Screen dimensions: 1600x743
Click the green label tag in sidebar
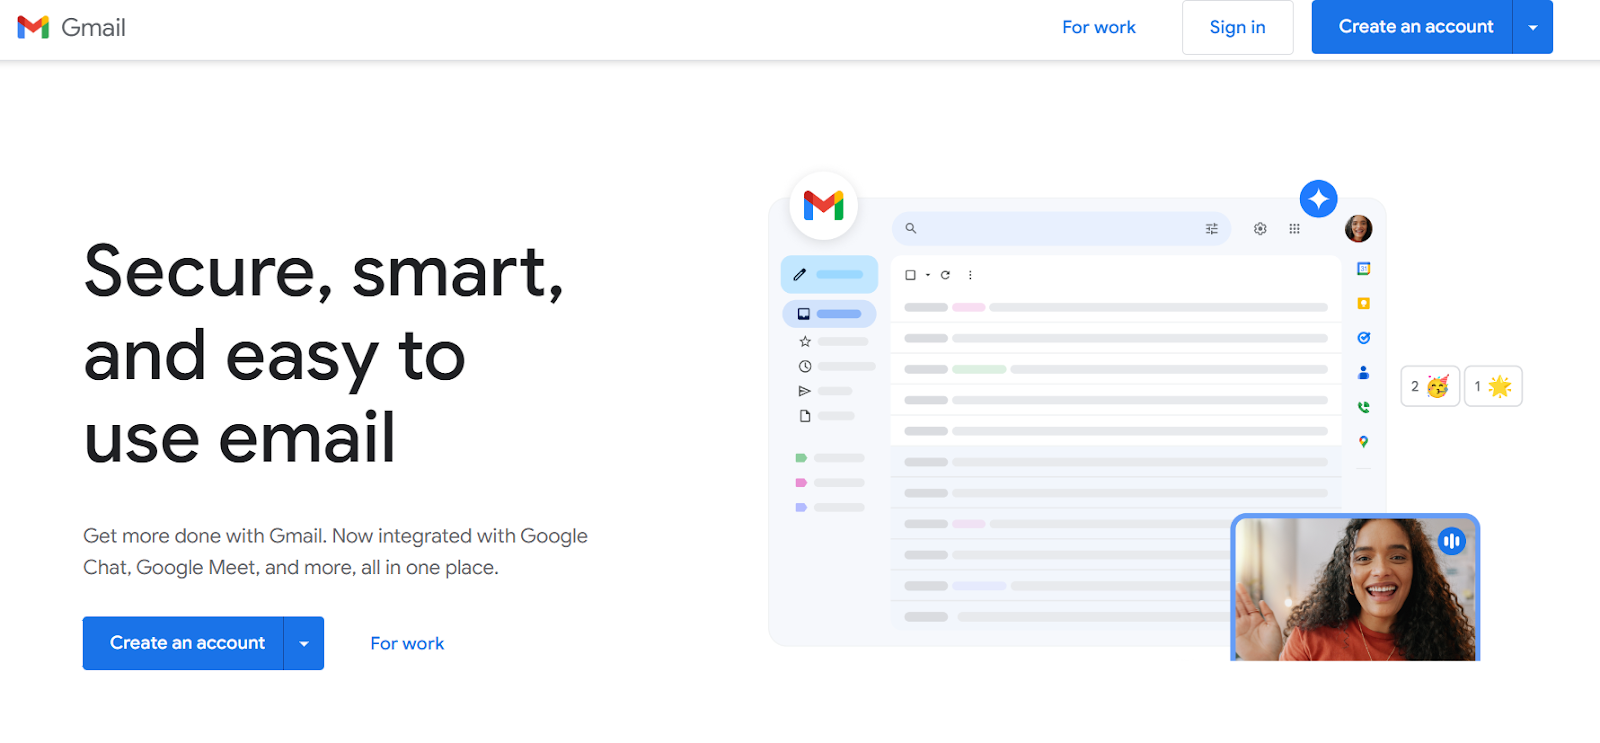click(801, 458)
